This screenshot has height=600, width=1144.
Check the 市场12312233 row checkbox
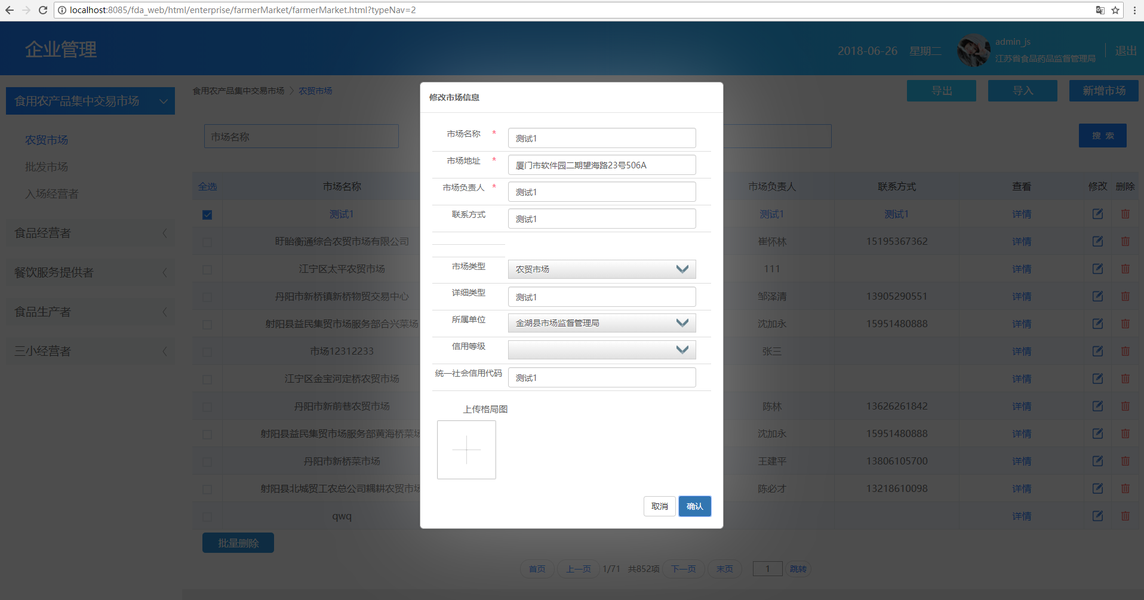click(x=207, y=352)
